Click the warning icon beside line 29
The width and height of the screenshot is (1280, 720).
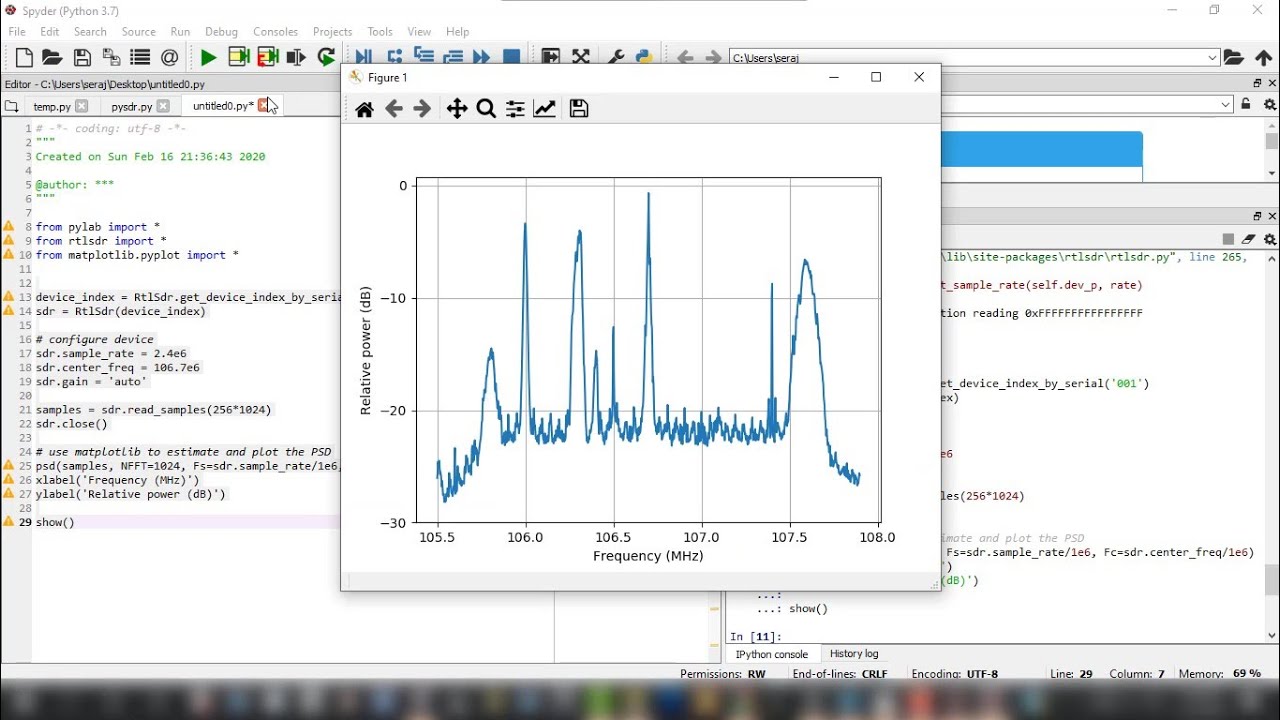(9, 522)
